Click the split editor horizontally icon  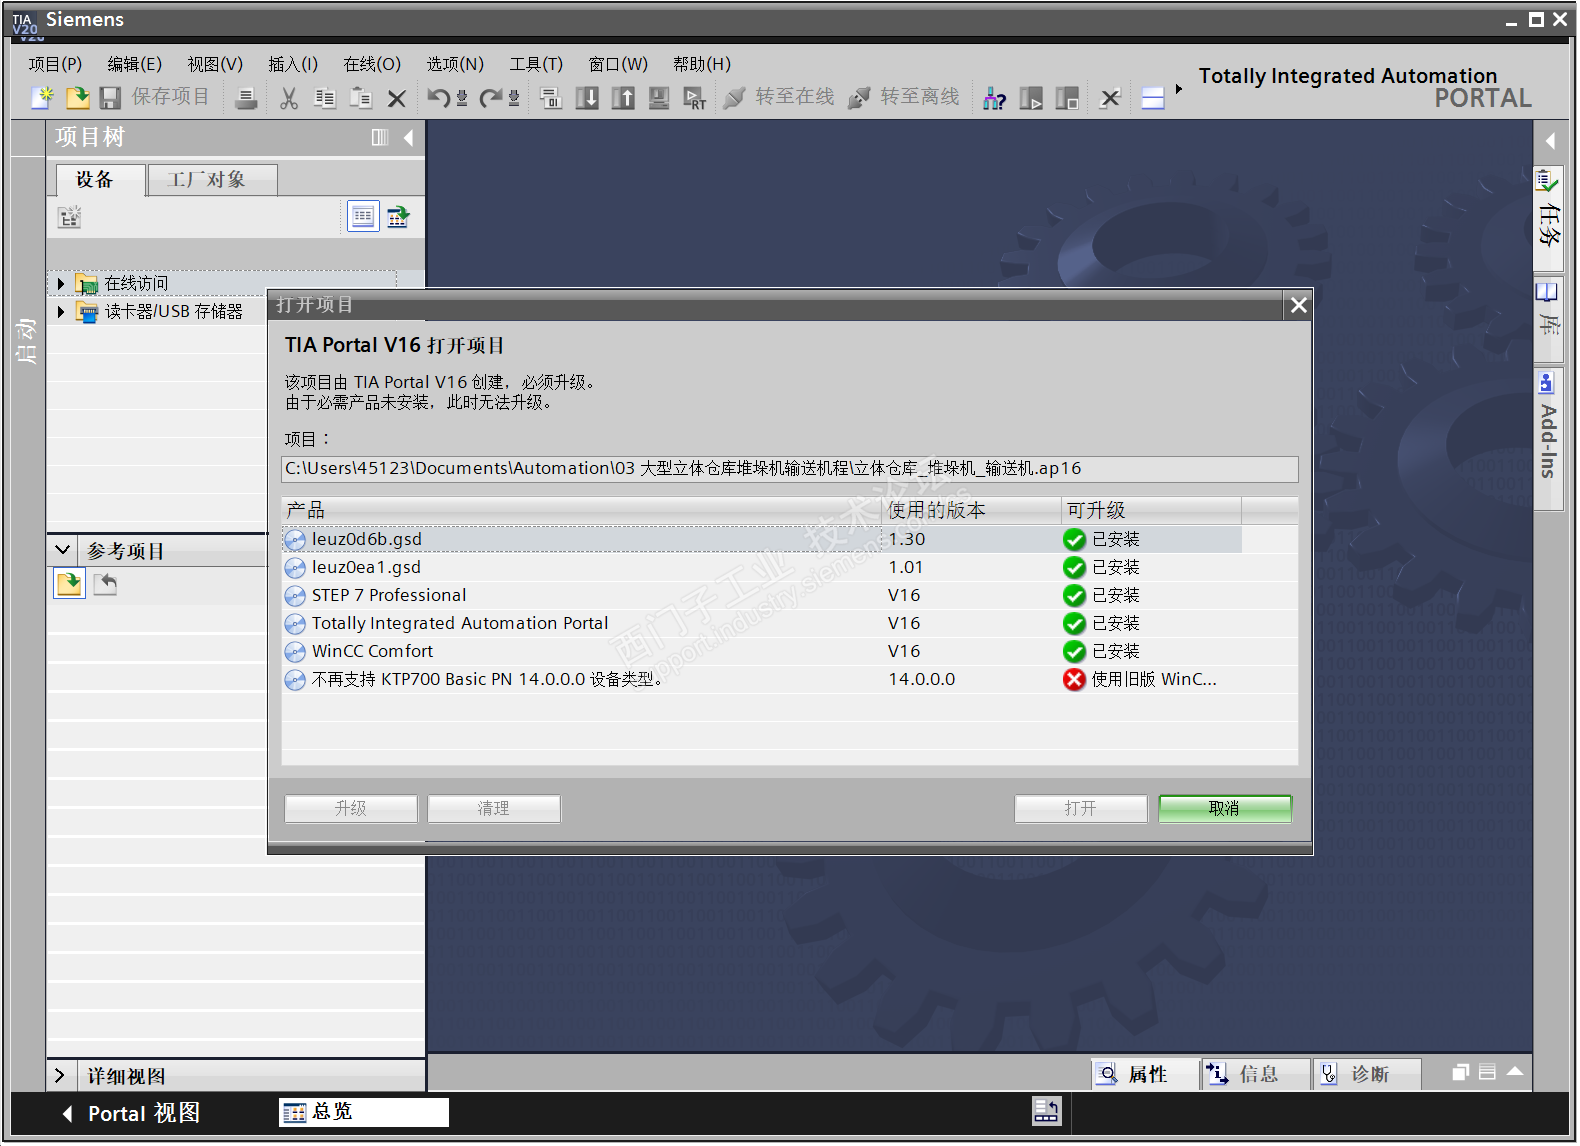[x=1153, y=98]
